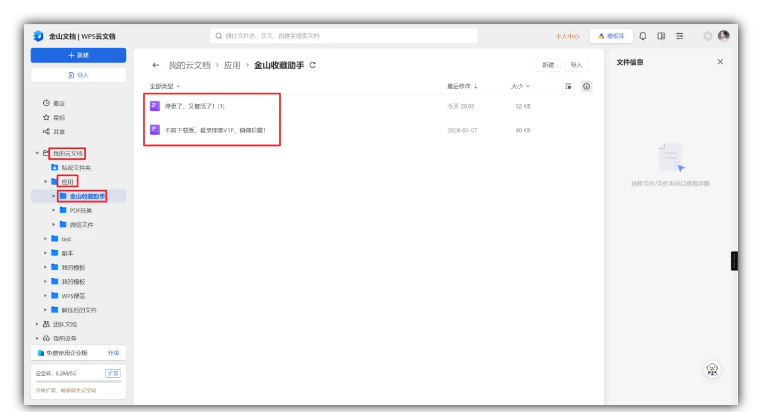Click the 32 KB size cell

[523, 106]
